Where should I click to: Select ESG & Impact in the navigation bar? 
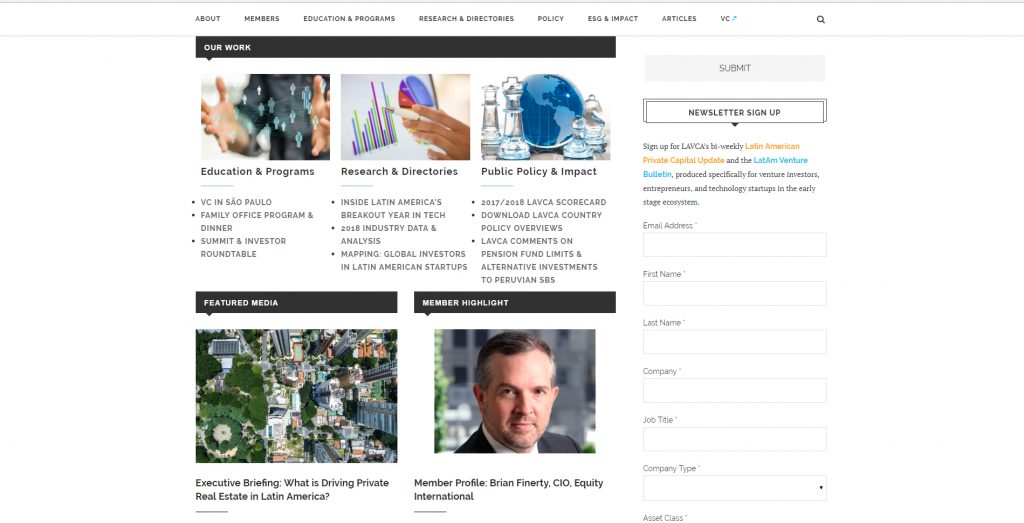tap(613, 19)
